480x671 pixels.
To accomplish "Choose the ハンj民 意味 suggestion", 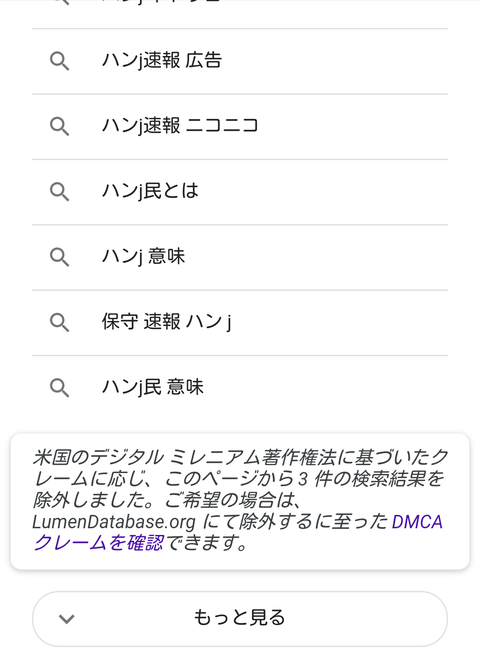I will click(x=153, y=387).
